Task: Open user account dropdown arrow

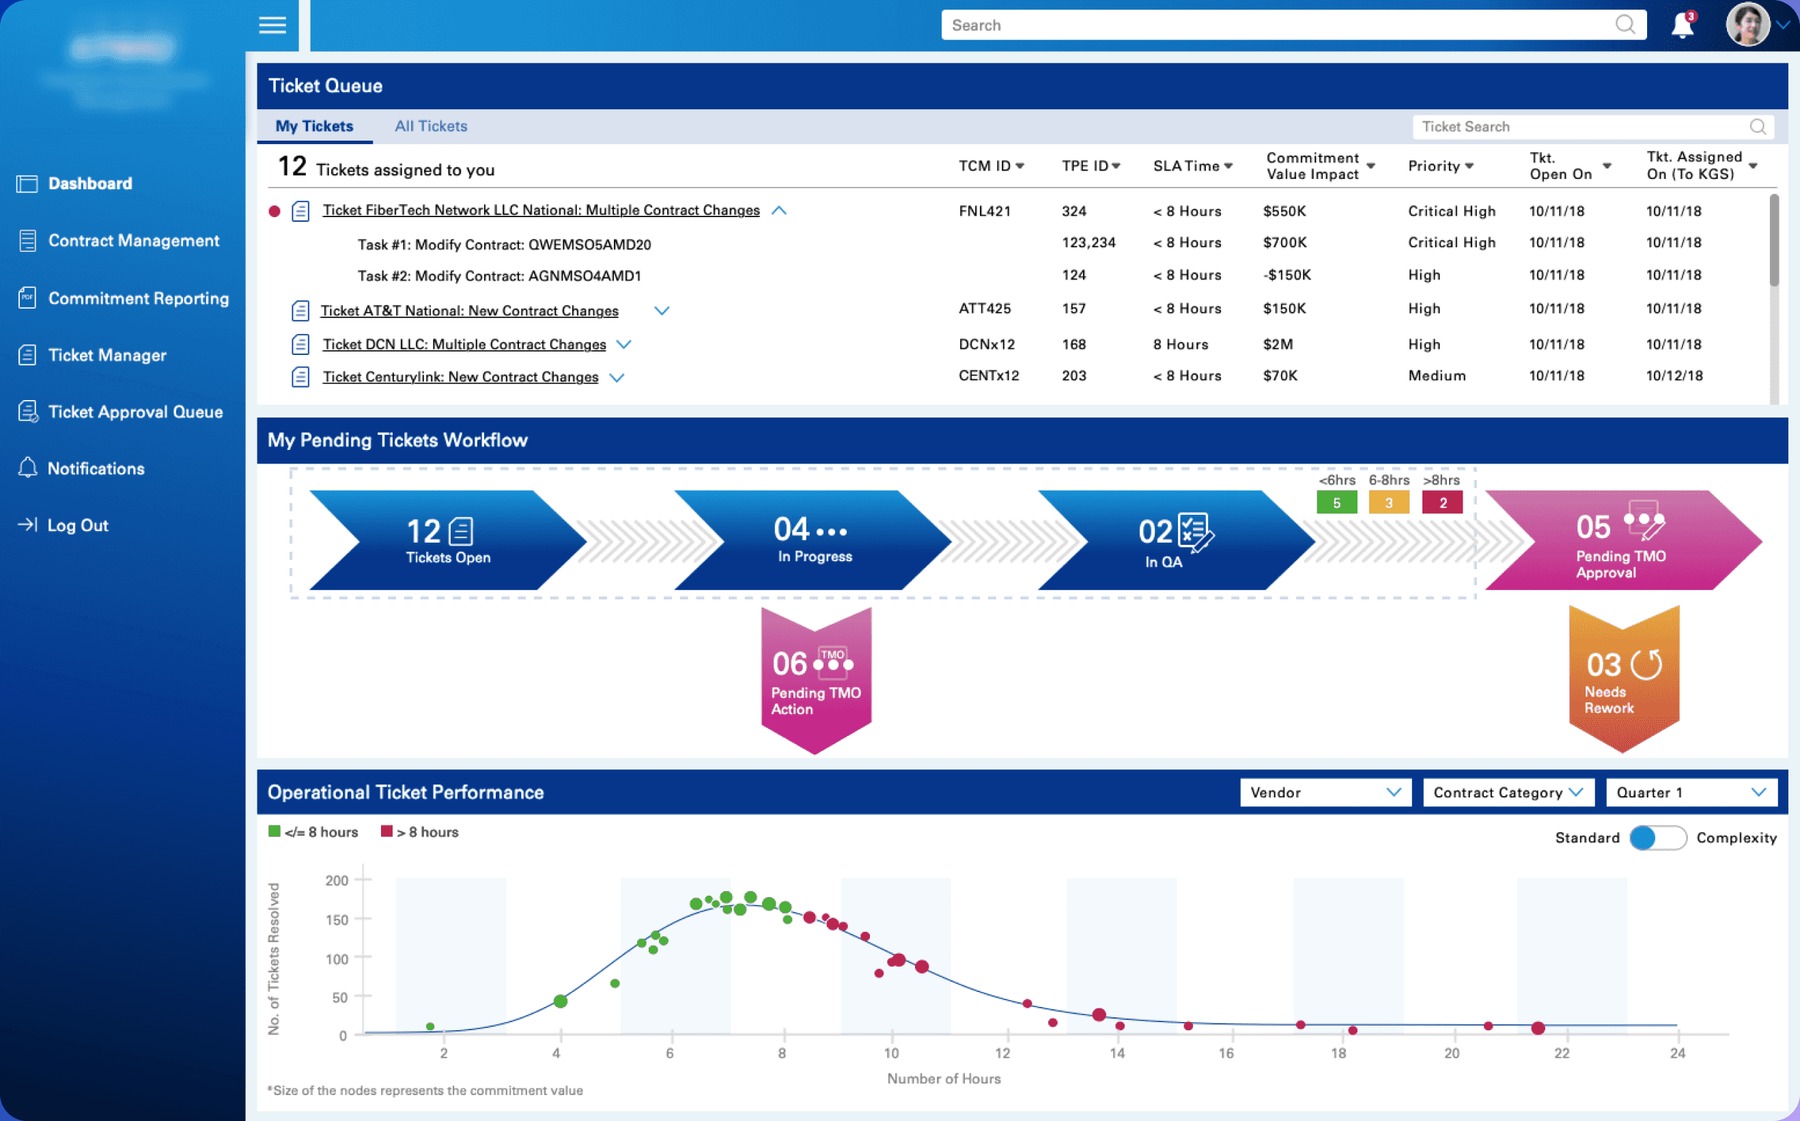Action: [1783, 25]
